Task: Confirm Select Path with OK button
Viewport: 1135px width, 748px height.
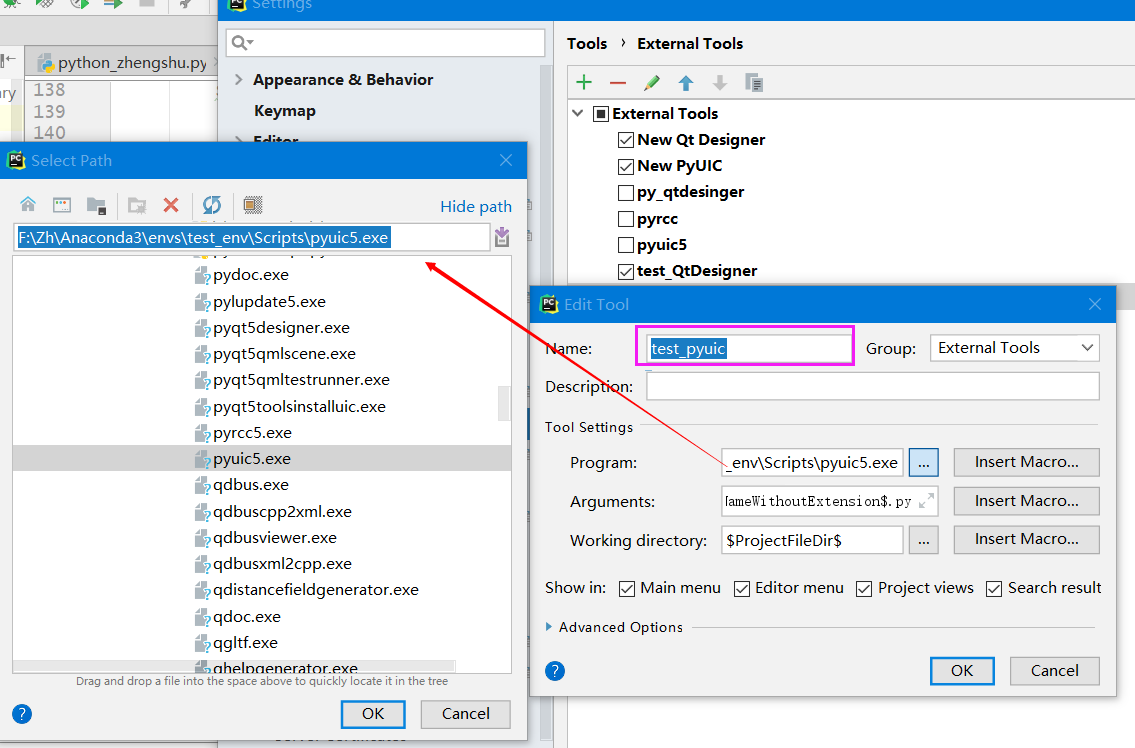Action: pos(373,714)
